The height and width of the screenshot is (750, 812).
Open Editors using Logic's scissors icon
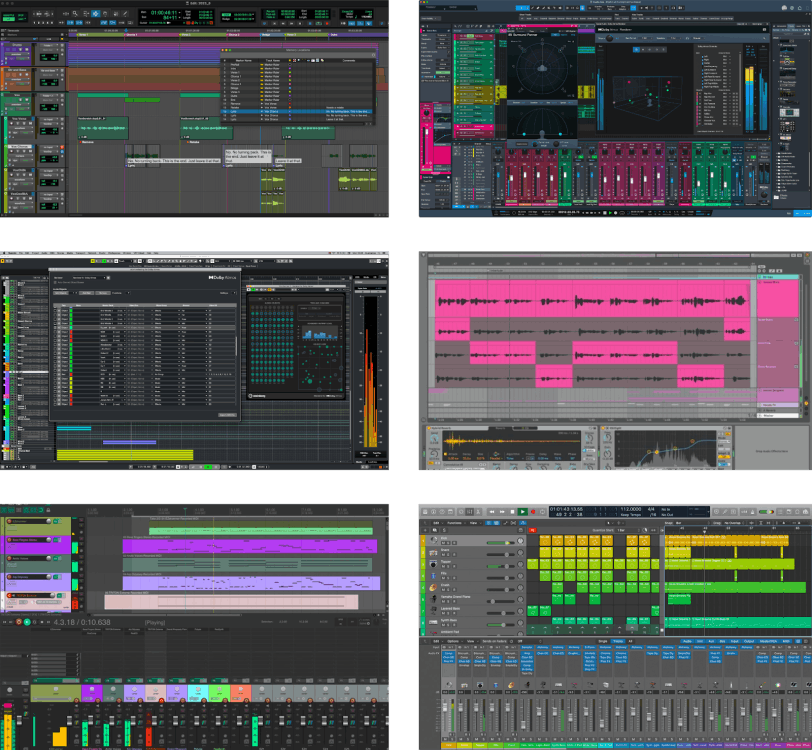coord(478,512)
